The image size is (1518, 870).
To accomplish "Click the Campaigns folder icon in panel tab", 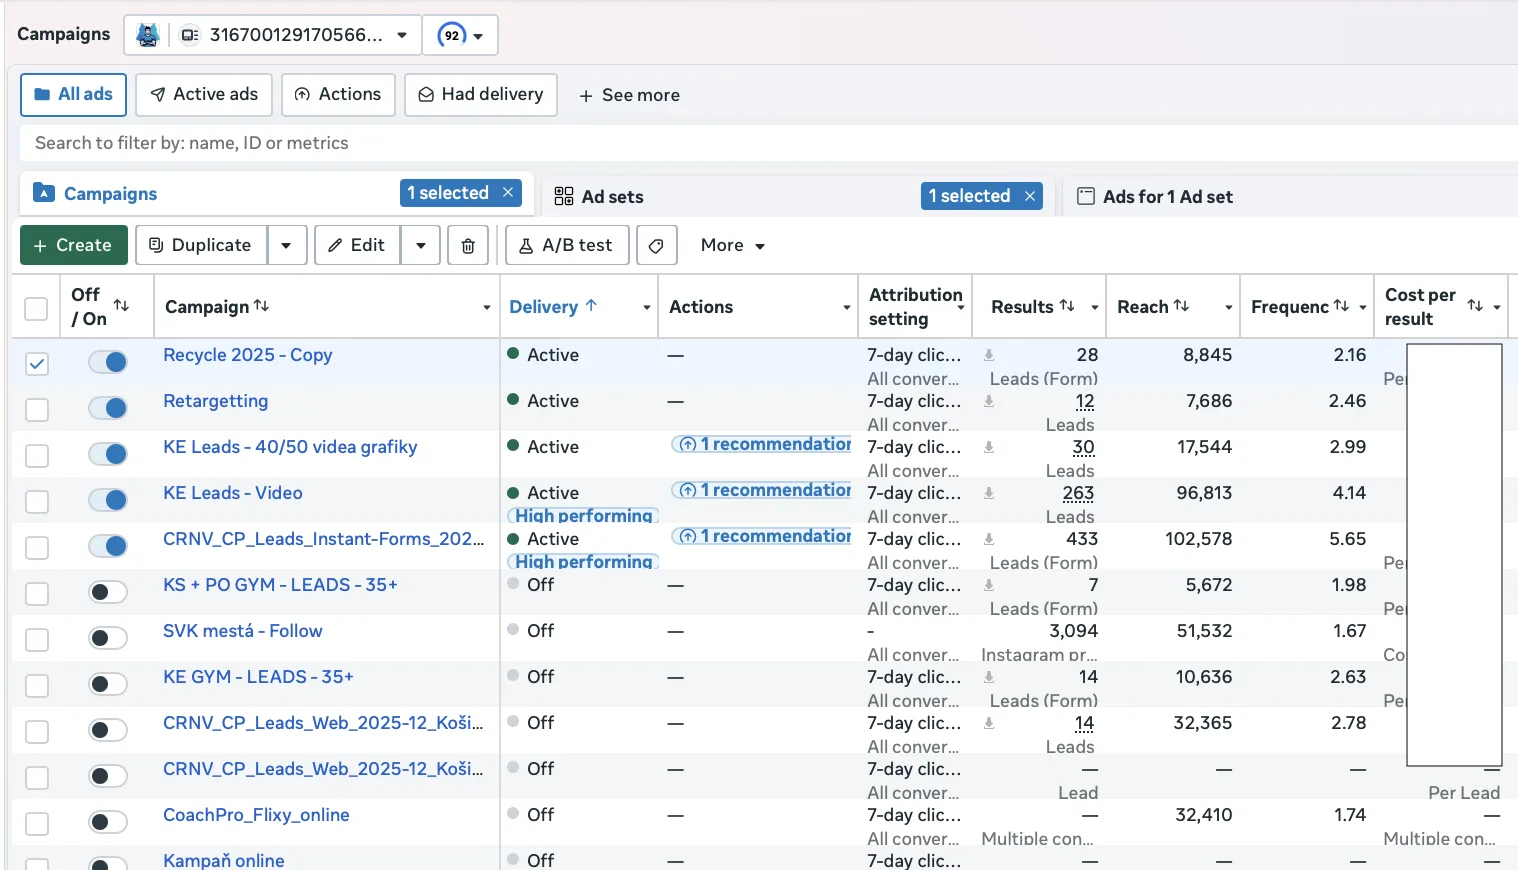I will pos(44,193).
